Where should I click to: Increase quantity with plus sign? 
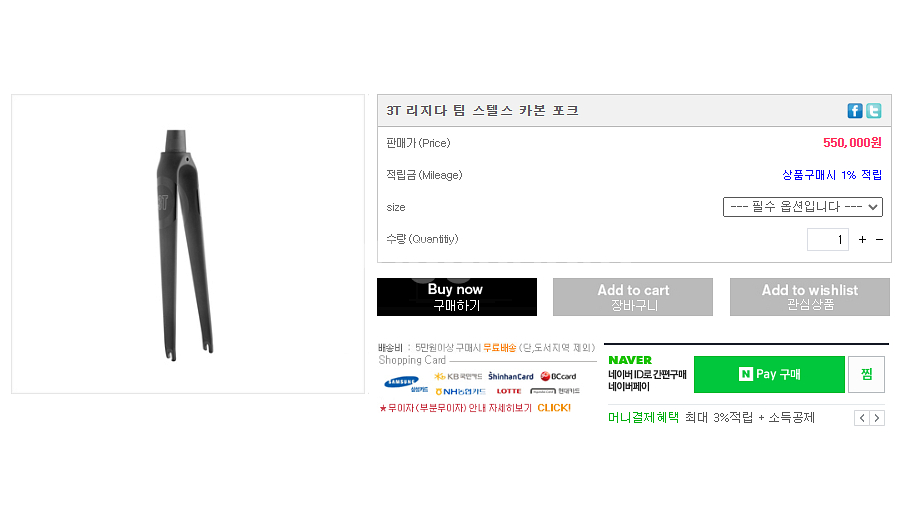pyautogui.click(x=862, y=240)
